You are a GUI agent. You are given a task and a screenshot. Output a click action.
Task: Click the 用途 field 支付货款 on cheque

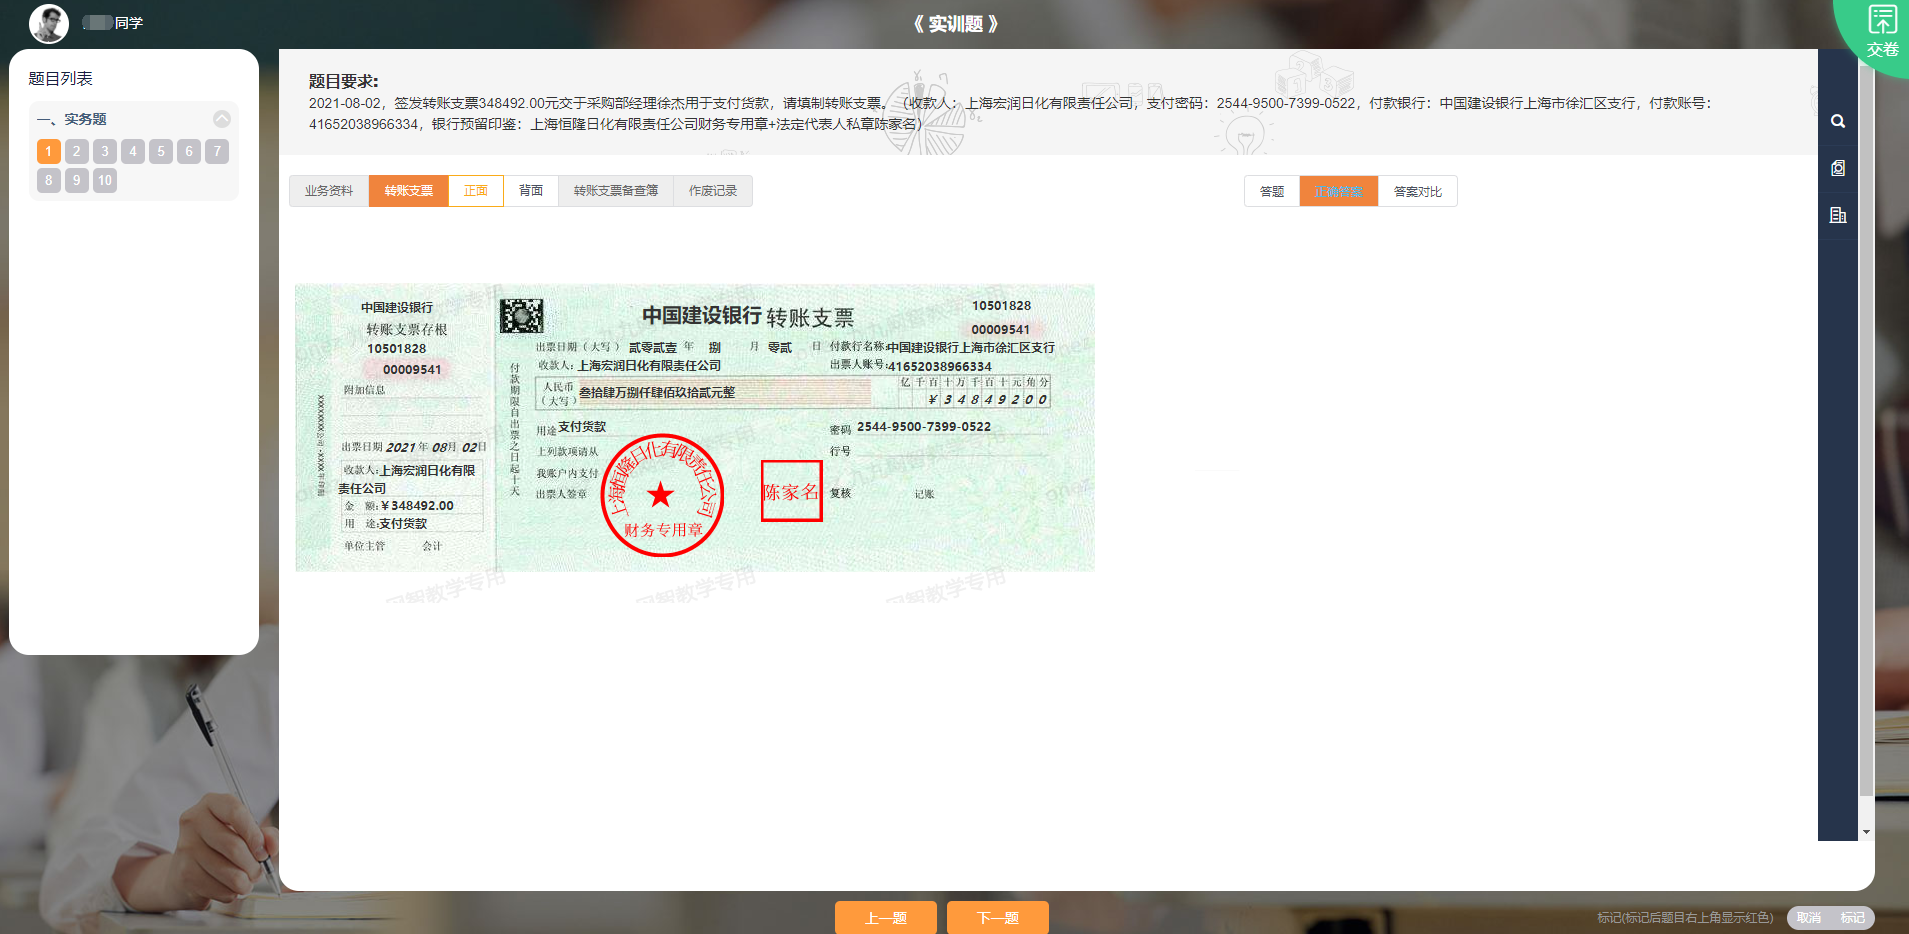tap(582, 427)
